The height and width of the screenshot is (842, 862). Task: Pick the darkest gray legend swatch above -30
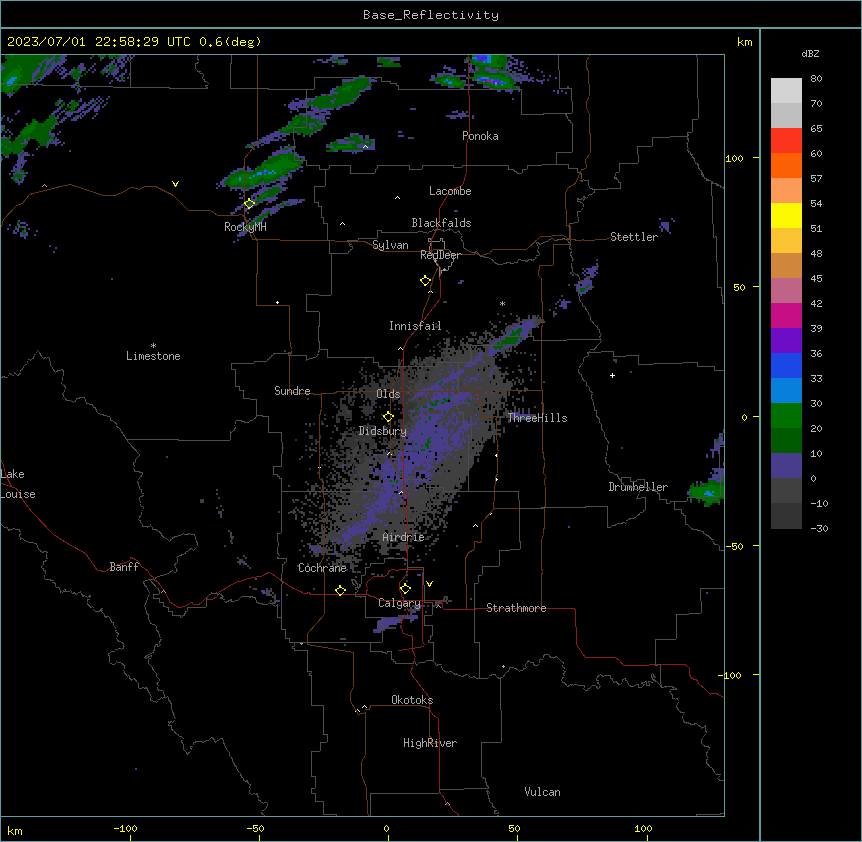click(786, 516)
